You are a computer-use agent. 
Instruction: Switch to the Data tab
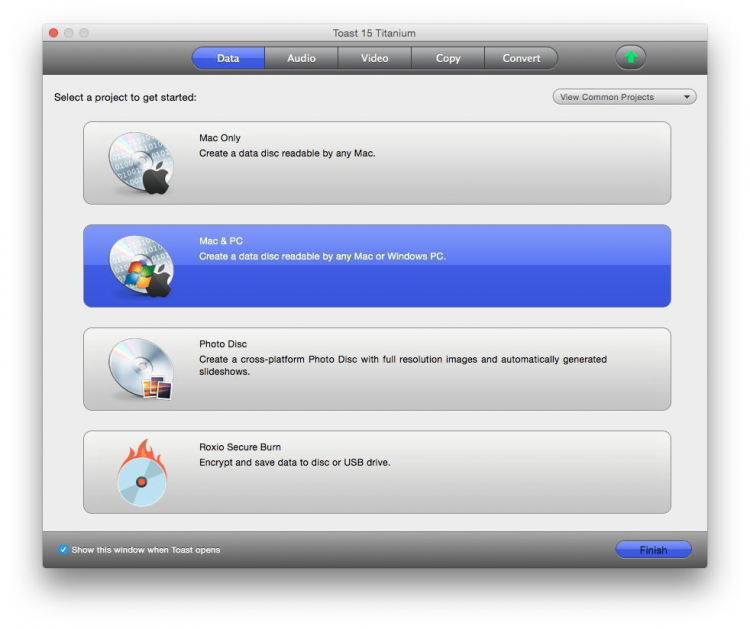point(228,58)
